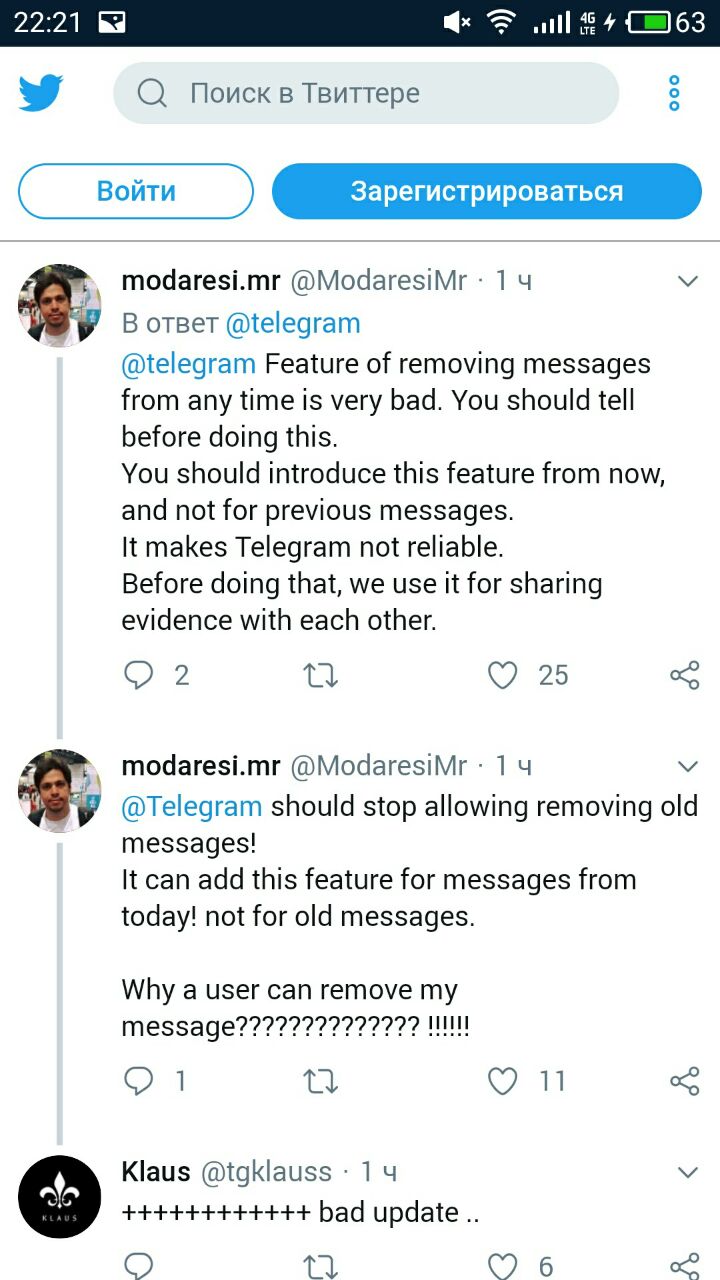Retweet the second modaresi.mr tweet
The height and width of the screenshot is (1280, 720).
coord(320,1081)
